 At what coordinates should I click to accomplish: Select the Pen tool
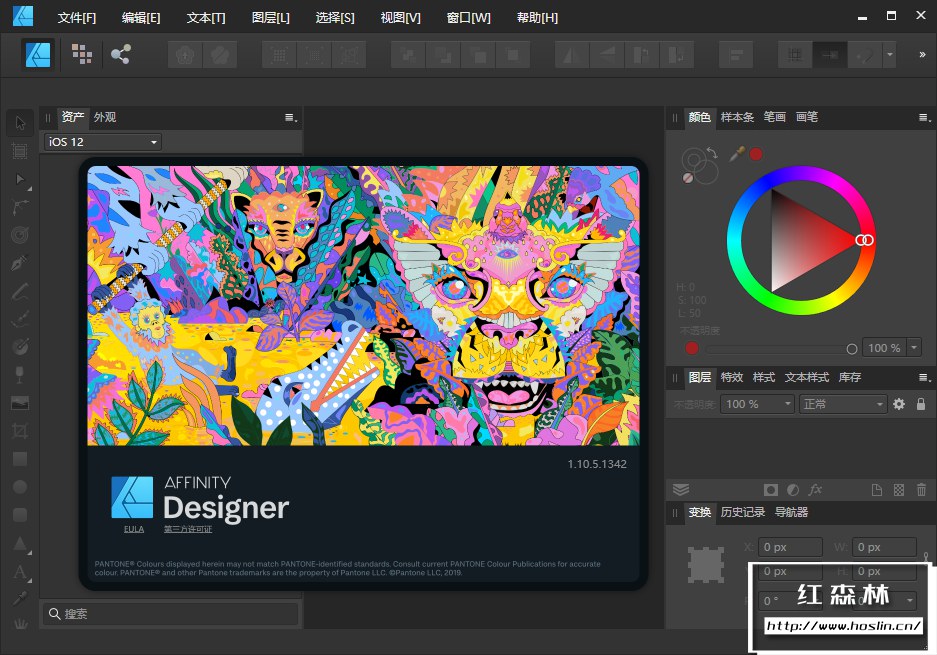20,263
